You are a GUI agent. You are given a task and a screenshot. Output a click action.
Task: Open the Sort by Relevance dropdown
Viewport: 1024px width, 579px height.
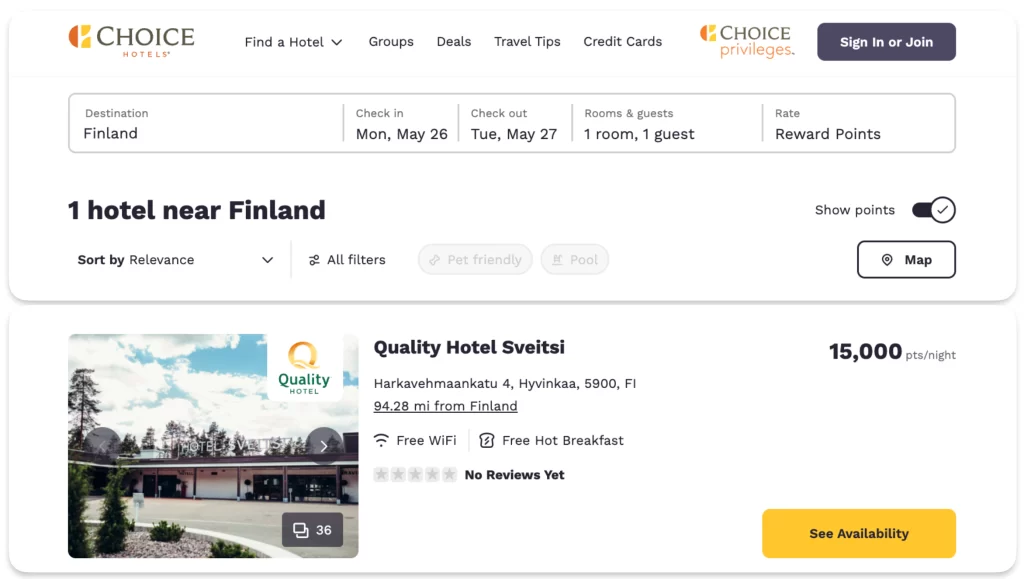175,260
